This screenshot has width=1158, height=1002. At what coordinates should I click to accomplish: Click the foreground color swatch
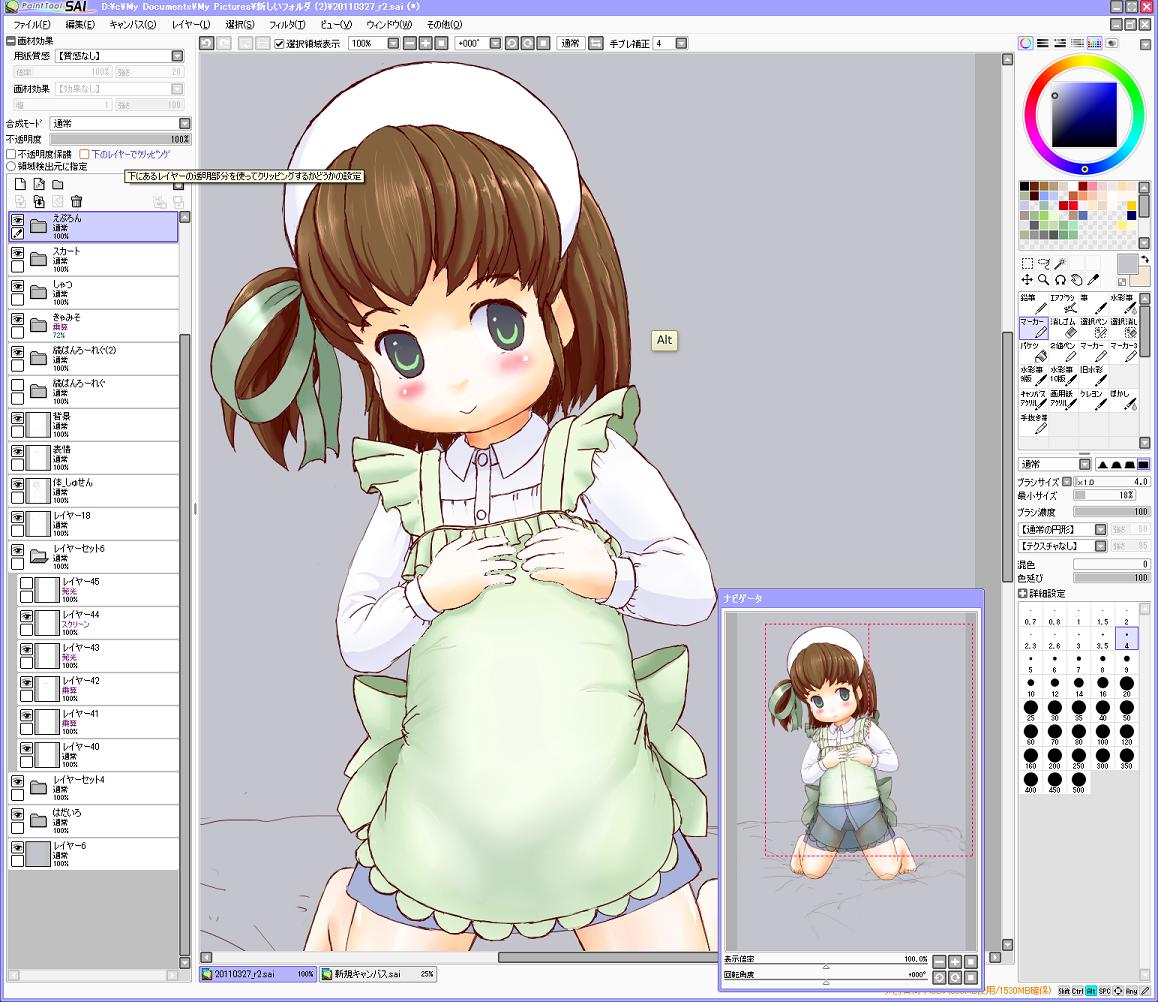pos(1127,264)
